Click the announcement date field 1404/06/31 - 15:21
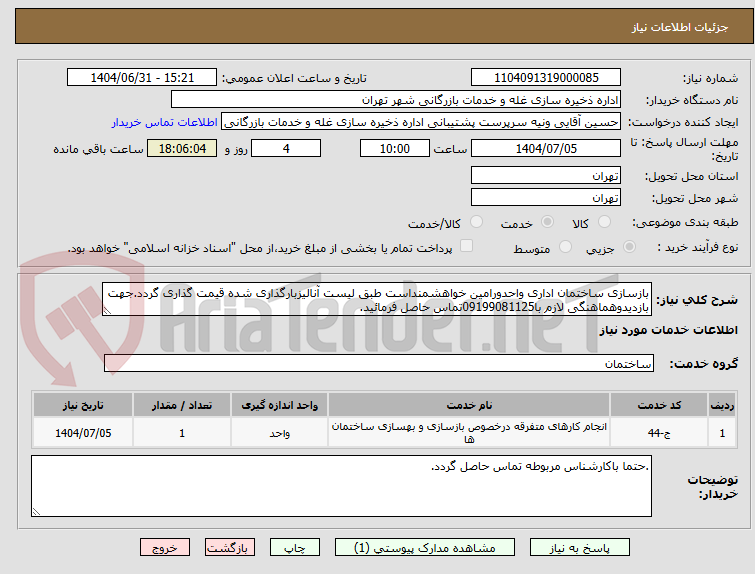The width and height of the screenshot is (755, 574). click(142, 78)
